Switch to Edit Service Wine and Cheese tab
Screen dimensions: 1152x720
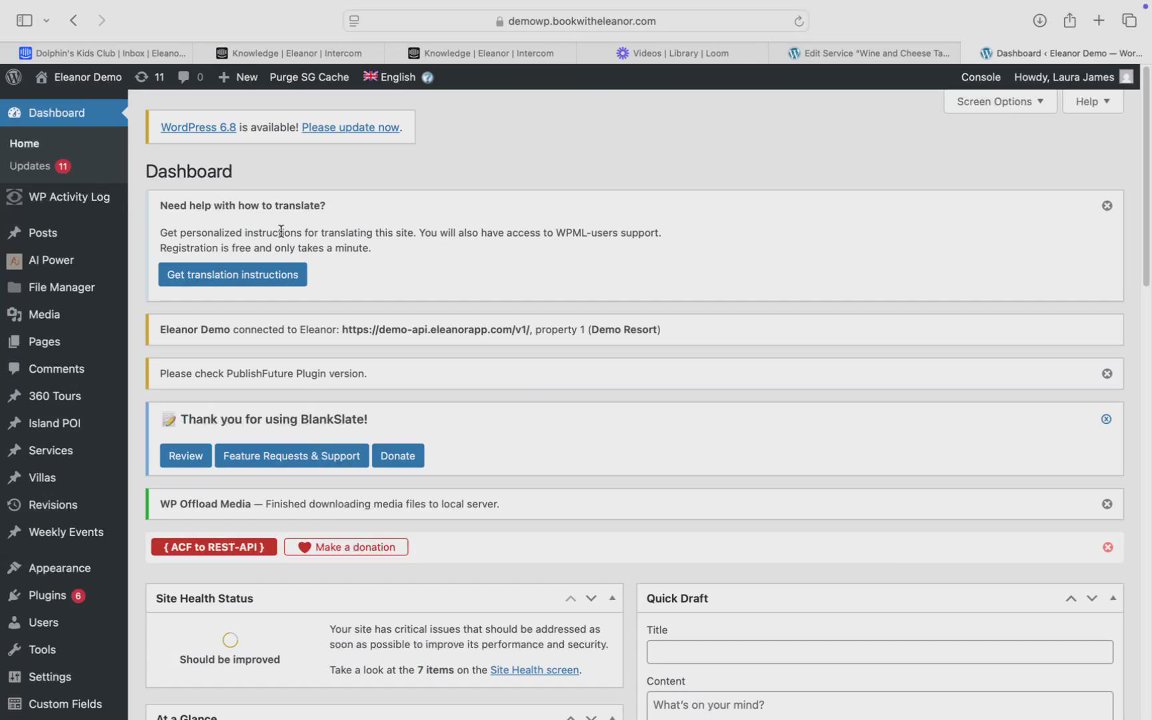[x=868, y=53]
